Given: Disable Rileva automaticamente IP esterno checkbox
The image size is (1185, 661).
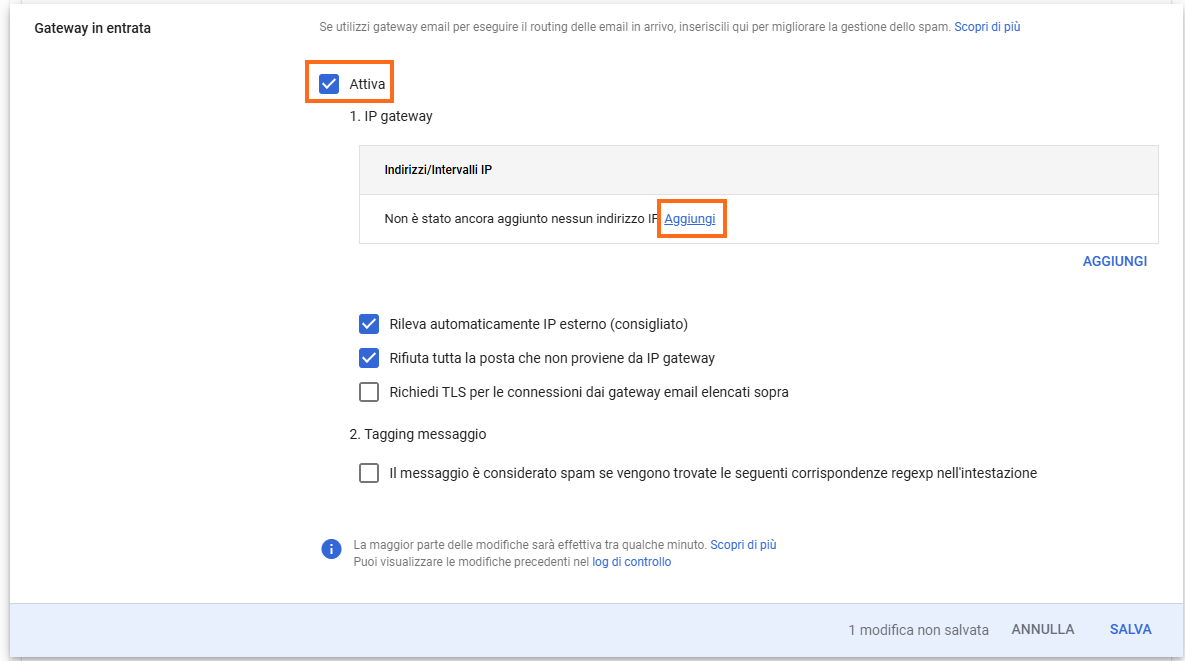Looking at the screenshot, I should pos(369,324).
